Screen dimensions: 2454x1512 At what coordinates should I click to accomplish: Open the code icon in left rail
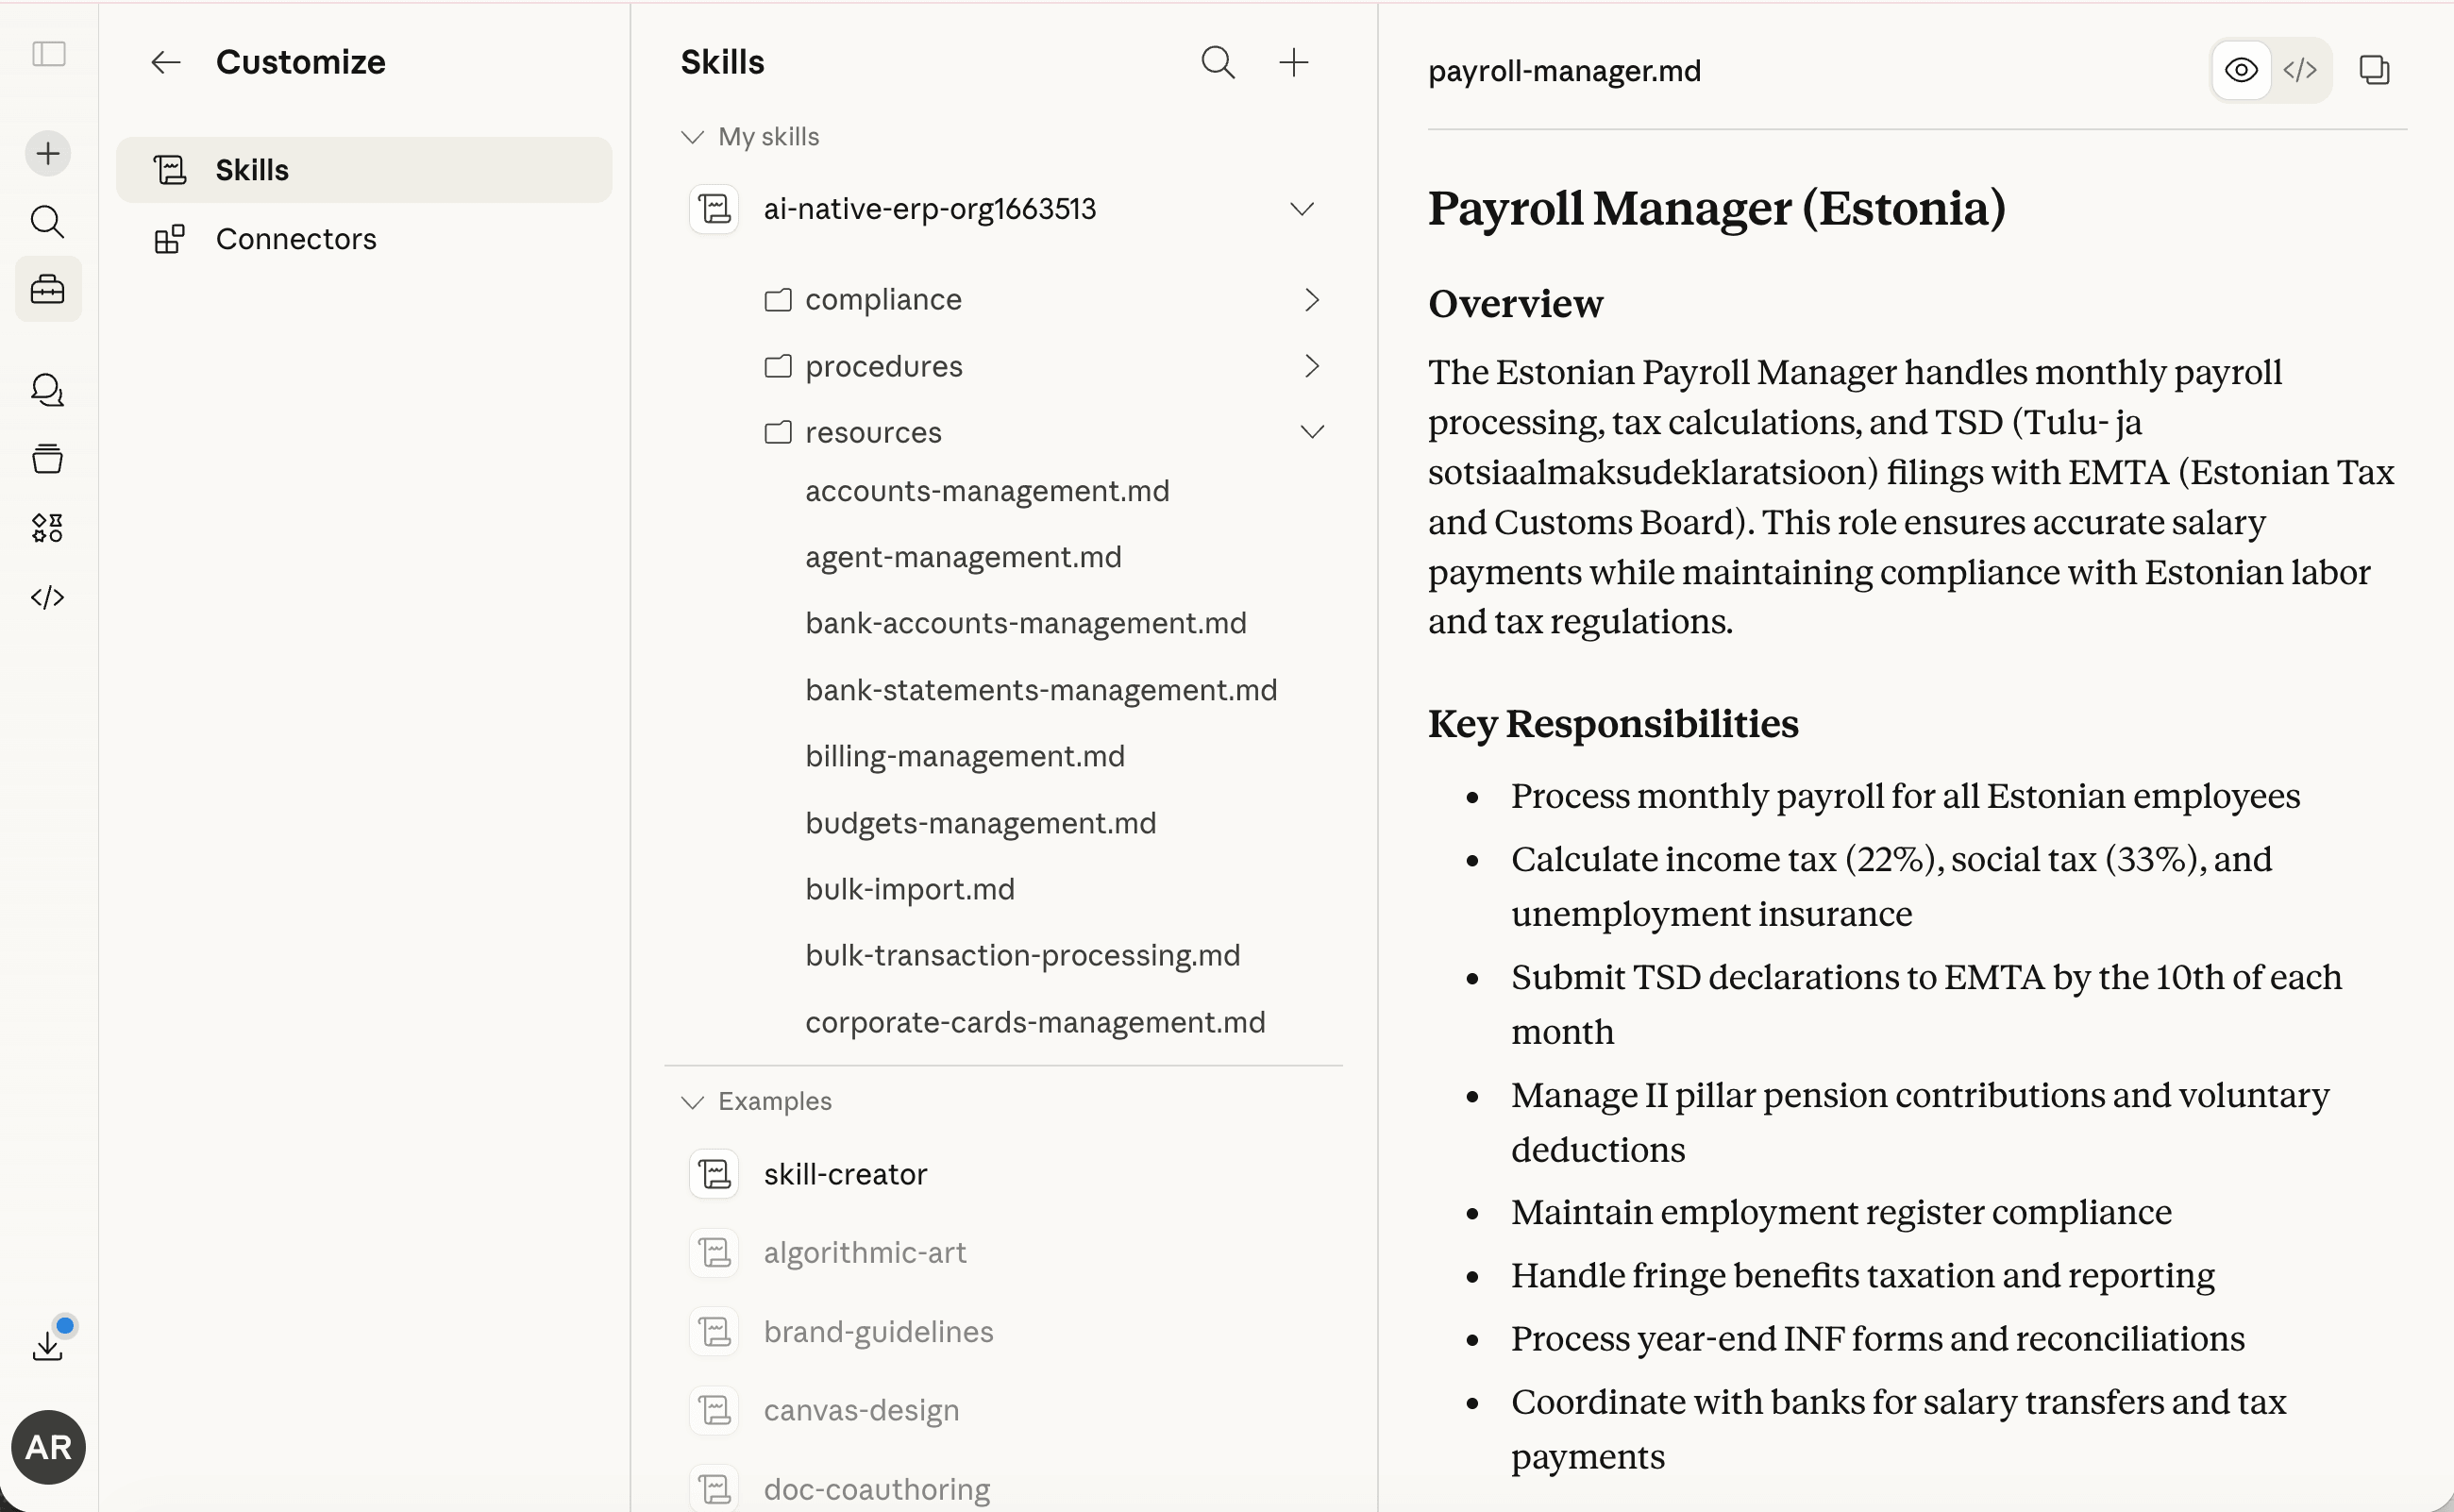pyautogui.click(x=48, y=597)
